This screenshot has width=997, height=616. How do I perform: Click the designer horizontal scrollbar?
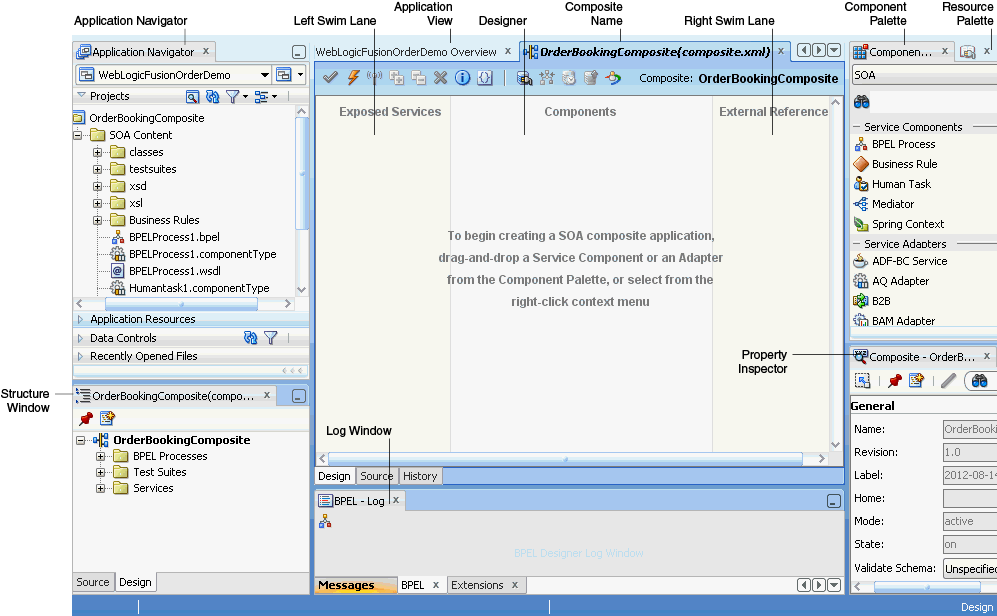click(565, 459)
